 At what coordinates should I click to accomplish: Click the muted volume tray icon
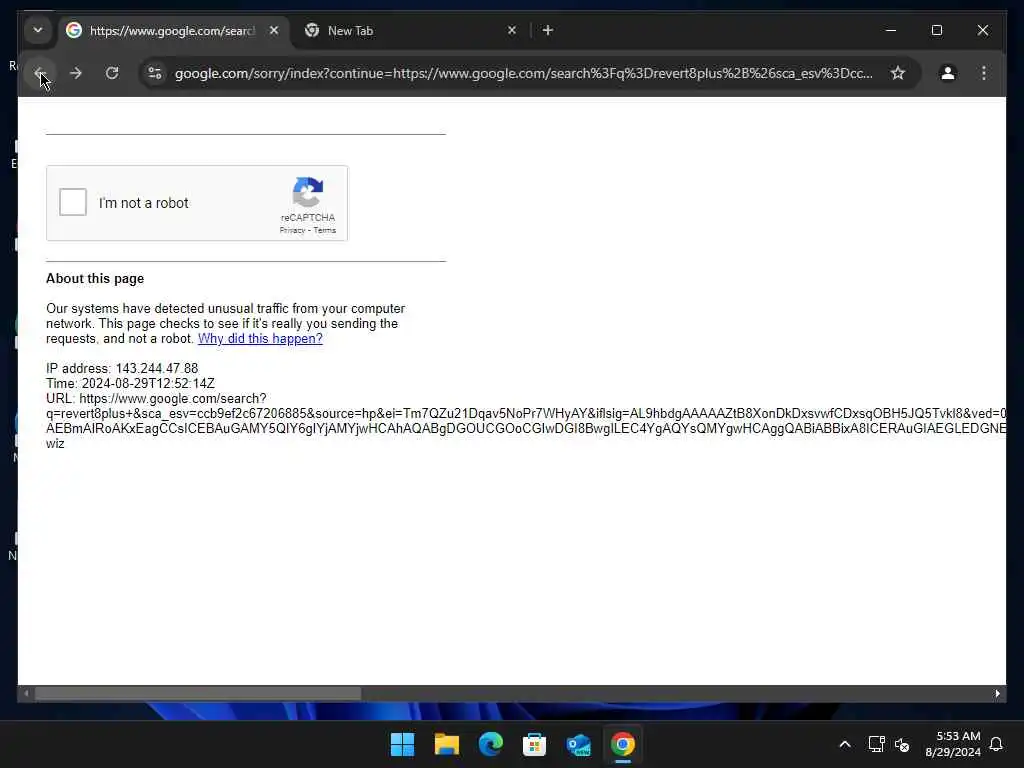tap(903, 744)
